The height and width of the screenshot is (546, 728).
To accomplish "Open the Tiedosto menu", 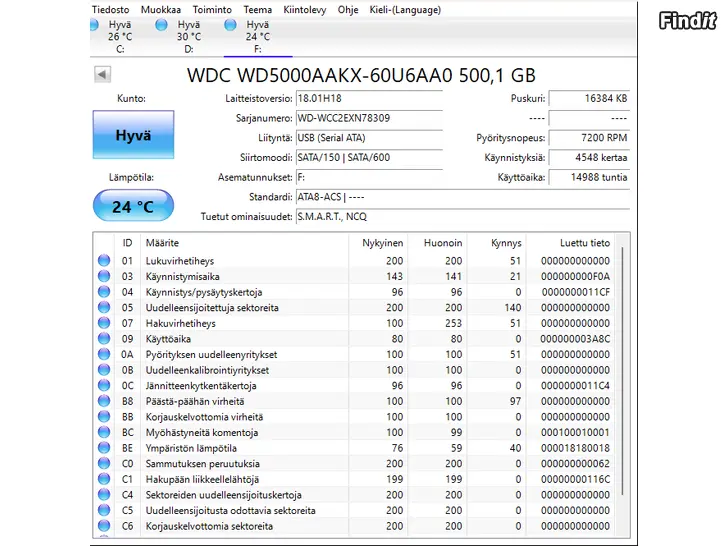I will tap(110, 9).
